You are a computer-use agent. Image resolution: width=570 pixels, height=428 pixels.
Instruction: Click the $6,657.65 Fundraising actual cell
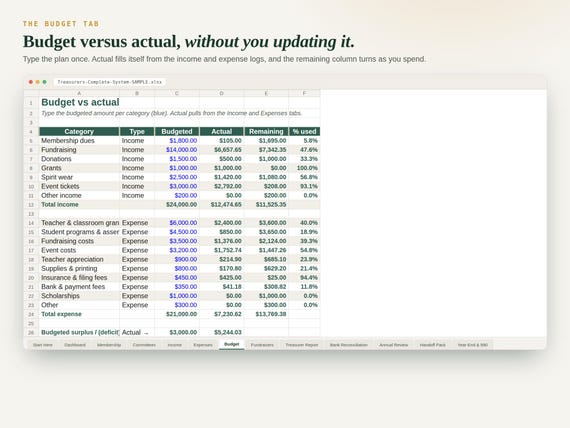pyautogui.click(x=222, y=150)
